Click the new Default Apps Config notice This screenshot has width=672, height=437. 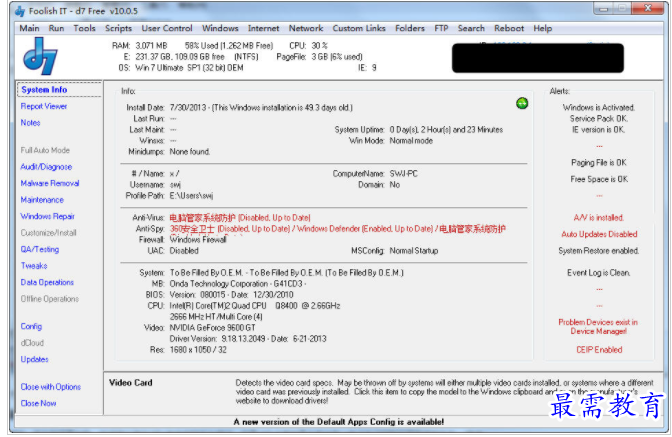(339, 422)
